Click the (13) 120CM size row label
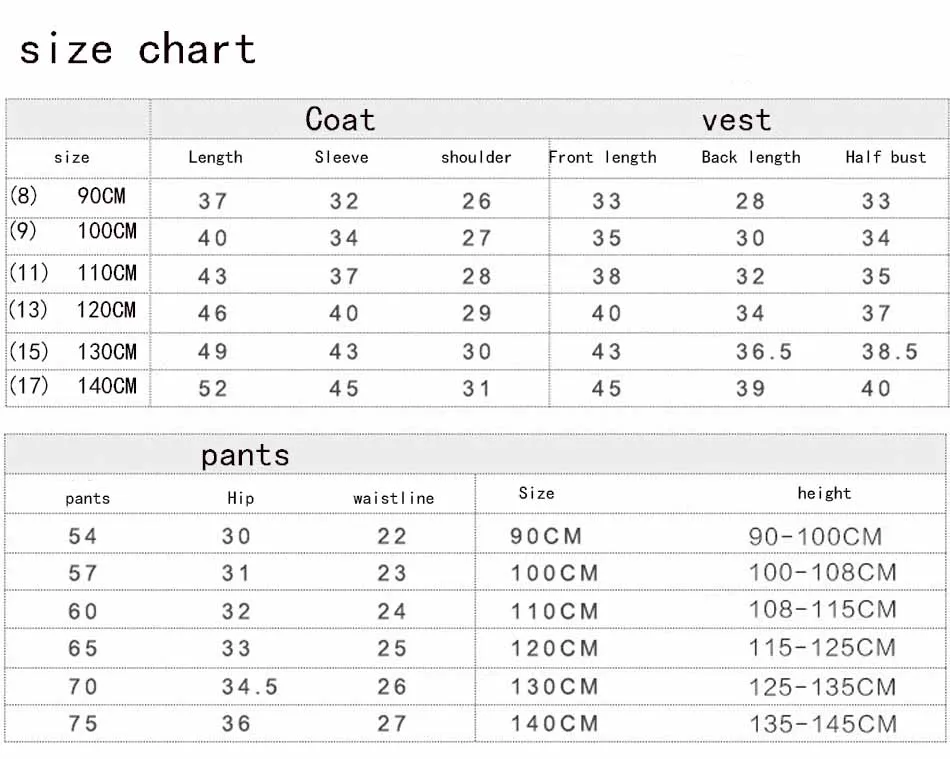Screen dimensions: 950x759 point(72,310)
